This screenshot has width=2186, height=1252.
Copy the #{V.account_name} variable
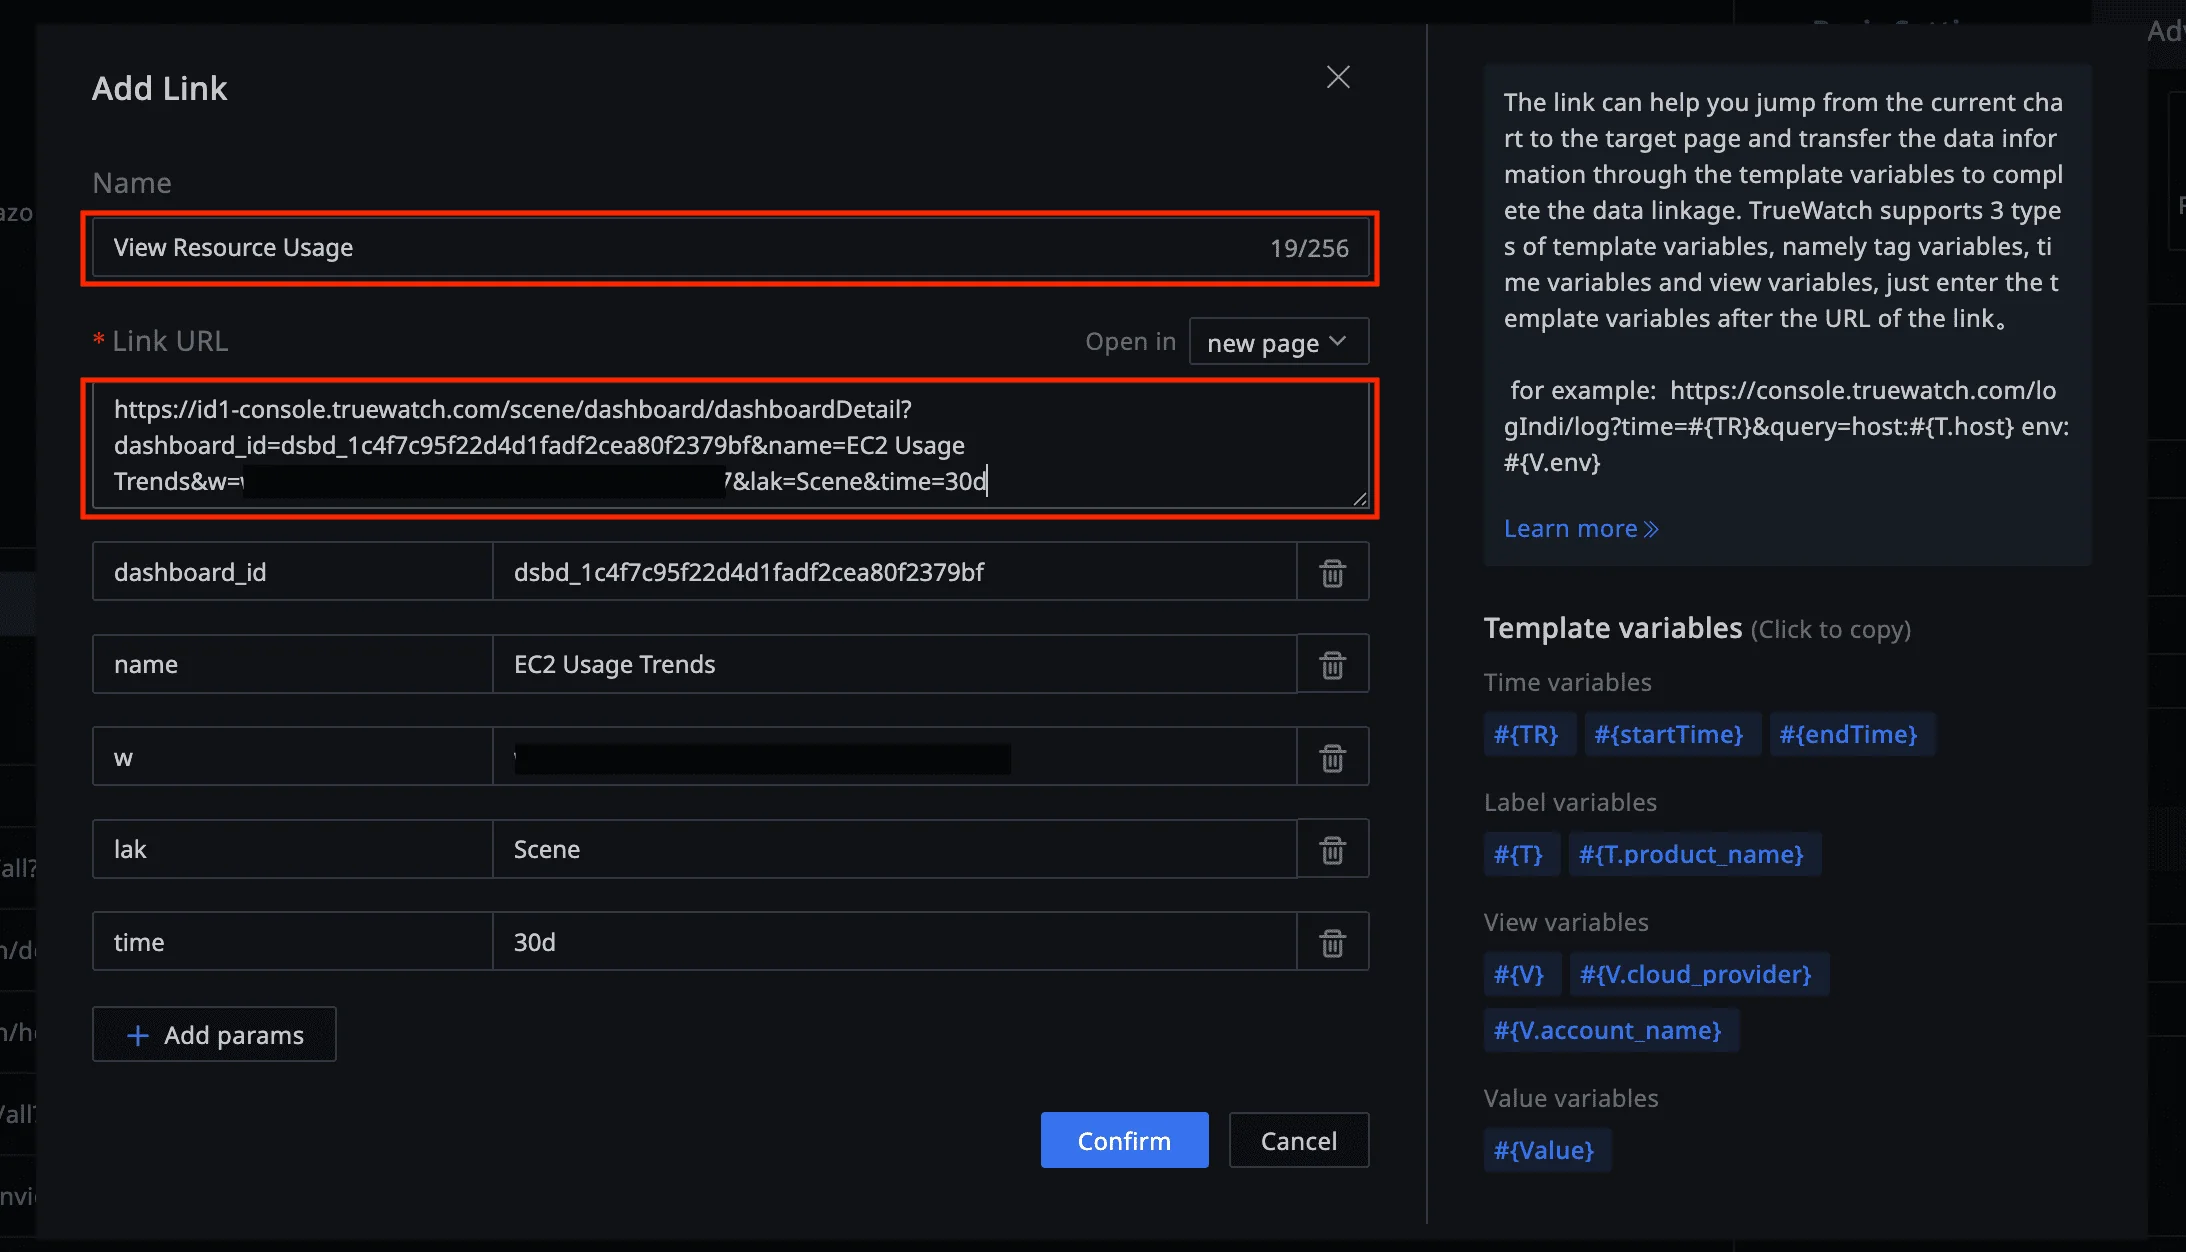[x=1607, y=1031]
